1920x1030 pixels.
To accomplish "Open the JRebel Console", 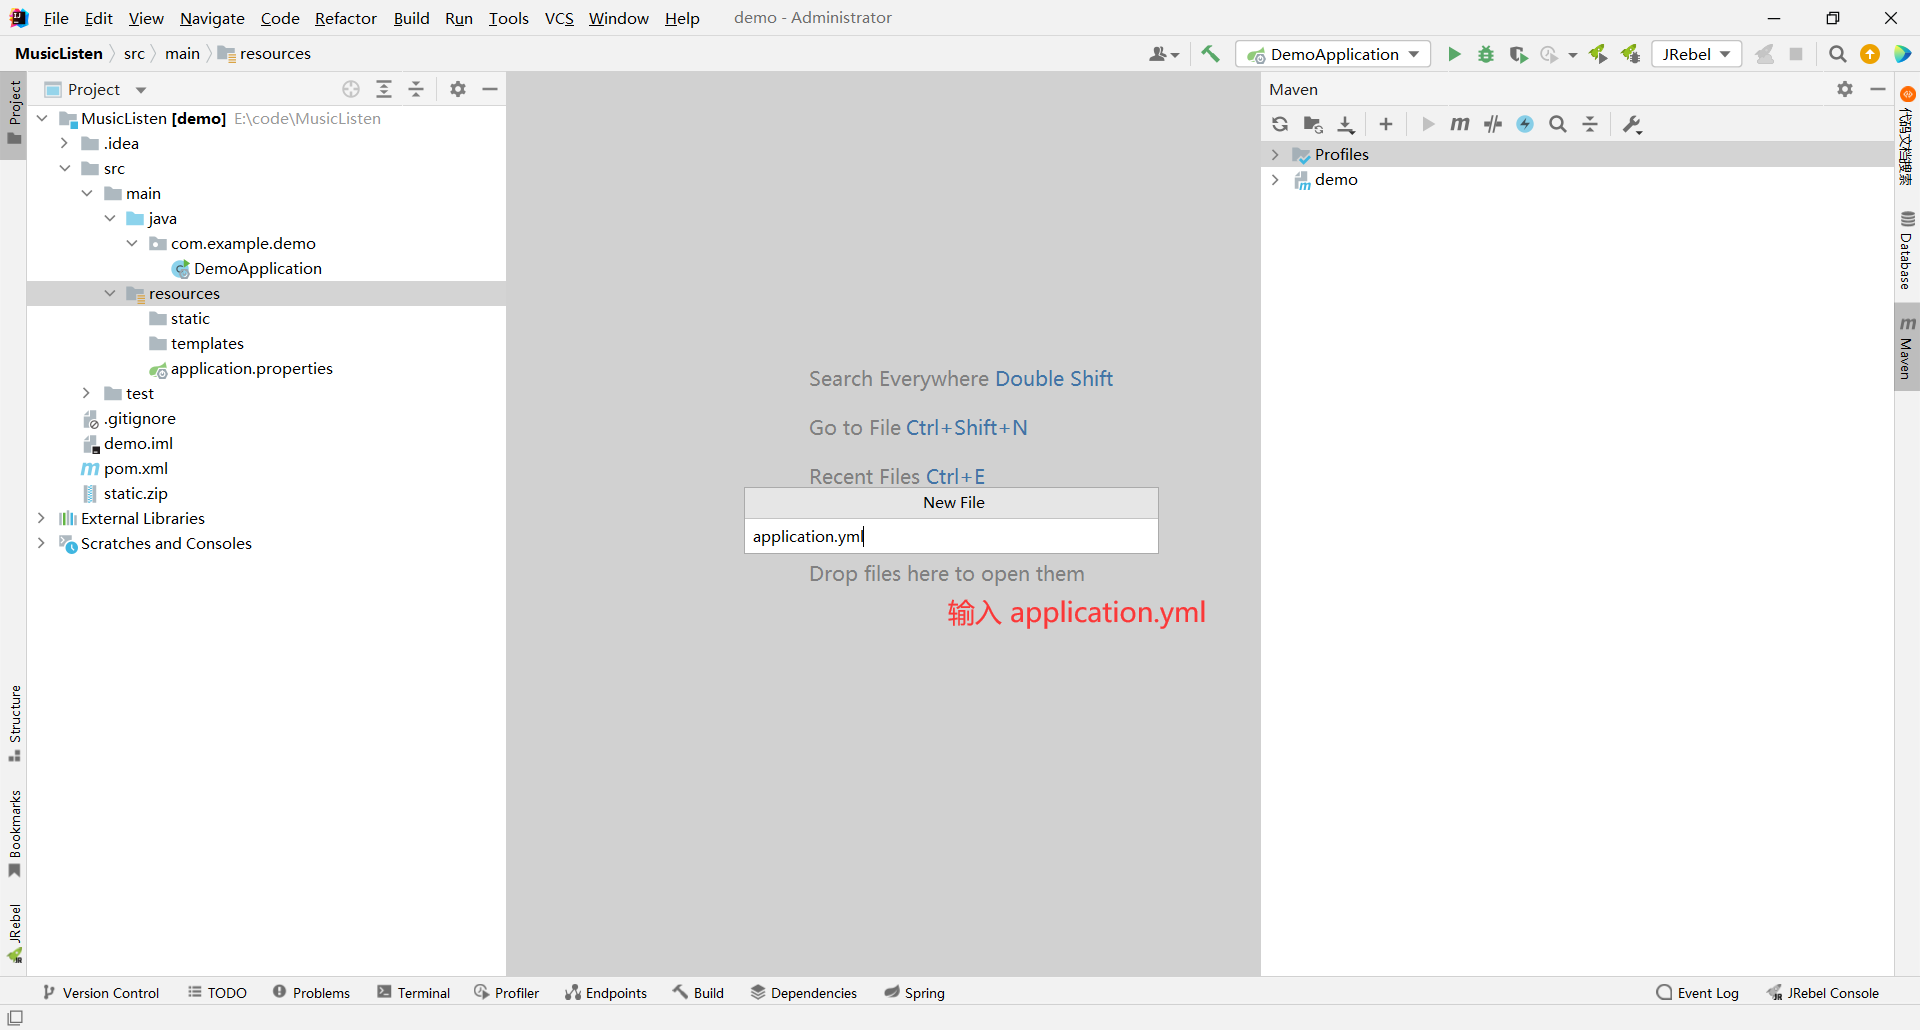I will [x=1823, y=992].
